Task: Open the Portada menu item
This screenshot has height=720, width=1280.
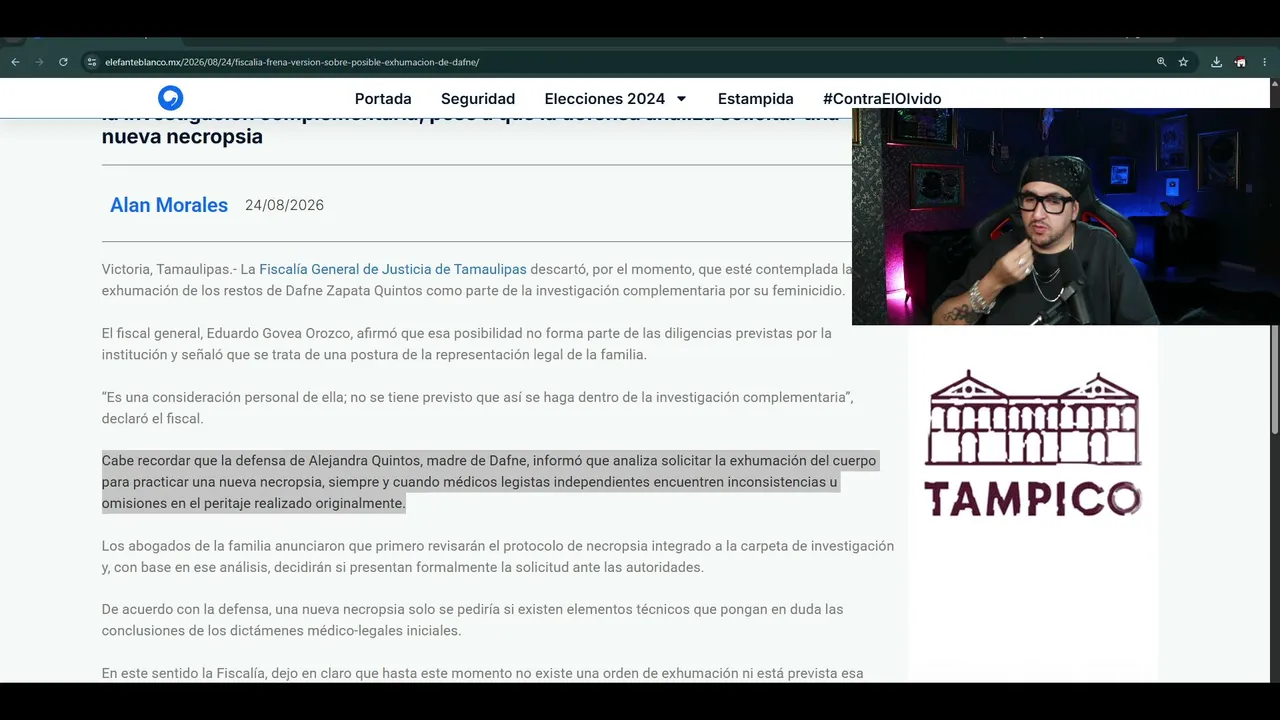Action: click(x=383, y=99)
